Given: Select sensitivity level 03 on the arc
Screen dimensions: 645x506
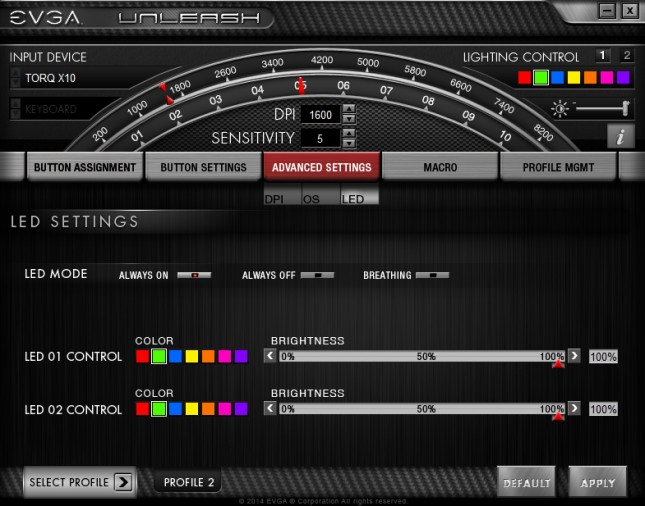Looking at the screenshot, I should tap(216, 100).
